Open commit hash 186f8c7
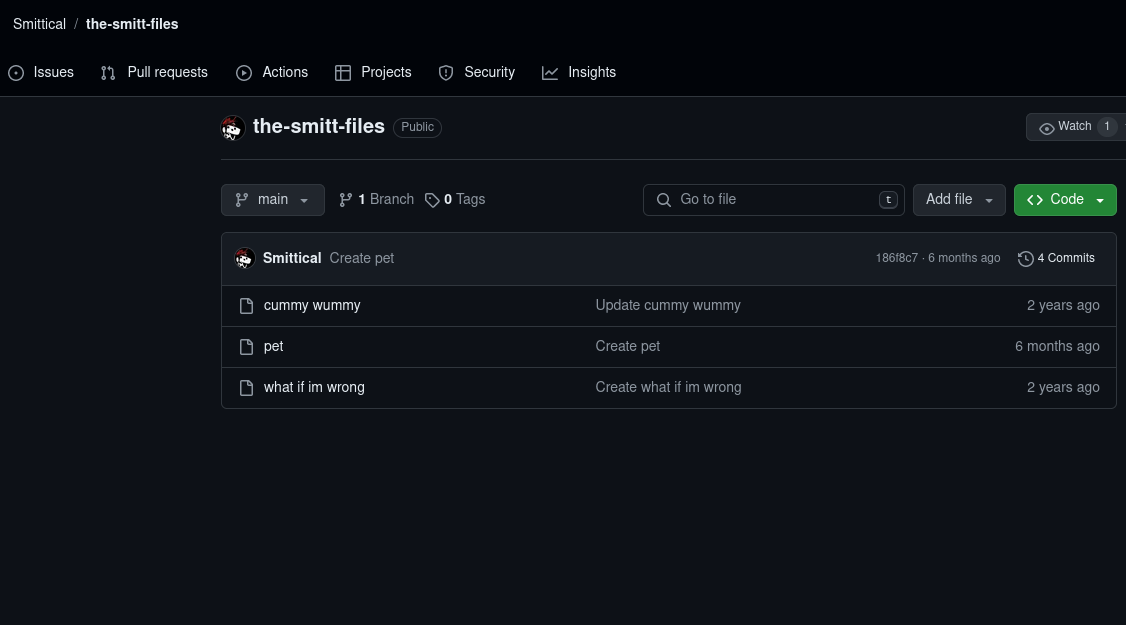This screenshot has height=625, width=1126. pos(896,258)
